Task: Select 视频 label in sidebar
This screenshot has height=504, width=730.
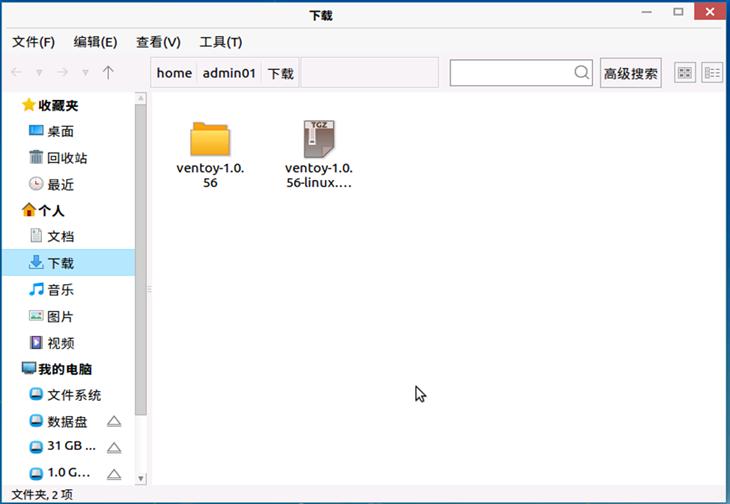Action: (x=61, y=343)
